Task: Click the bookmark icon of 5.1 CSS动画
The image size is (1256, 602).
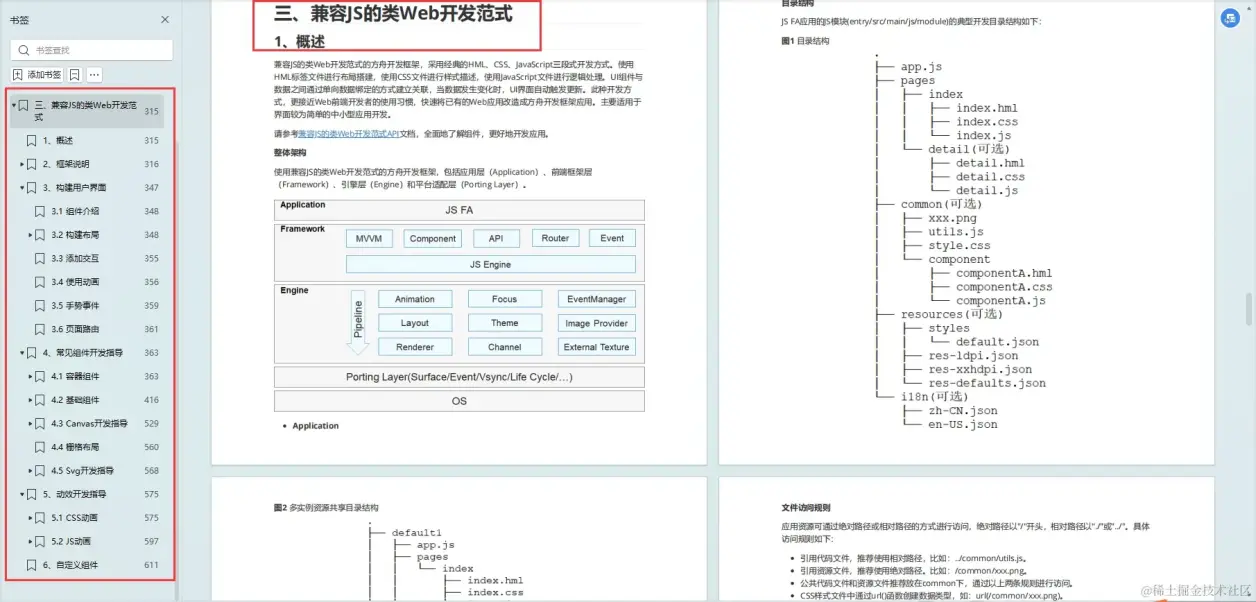Action: coord(41,518)
